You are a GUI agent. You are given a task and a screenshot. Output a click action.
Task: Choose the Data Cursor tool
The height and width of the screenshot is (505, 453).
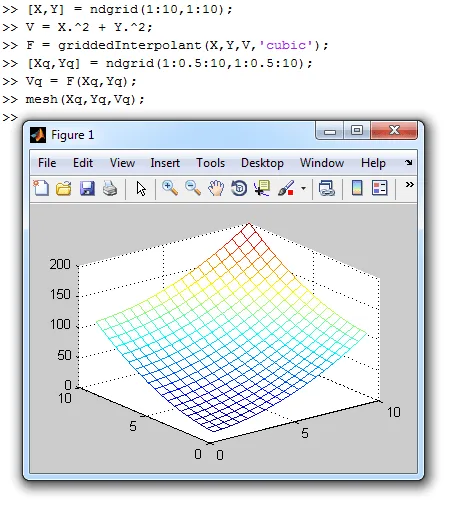[262, 188]
